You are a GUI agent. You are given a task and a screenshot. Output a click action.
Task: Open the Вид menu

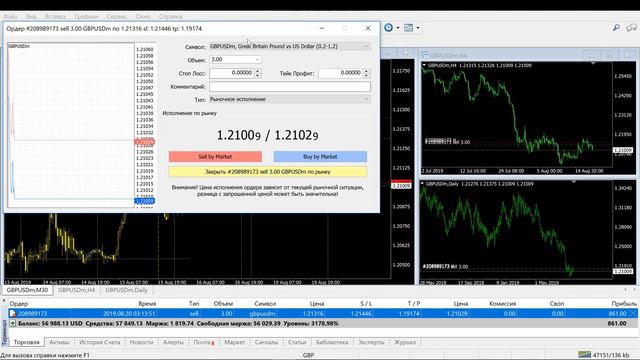31,16
